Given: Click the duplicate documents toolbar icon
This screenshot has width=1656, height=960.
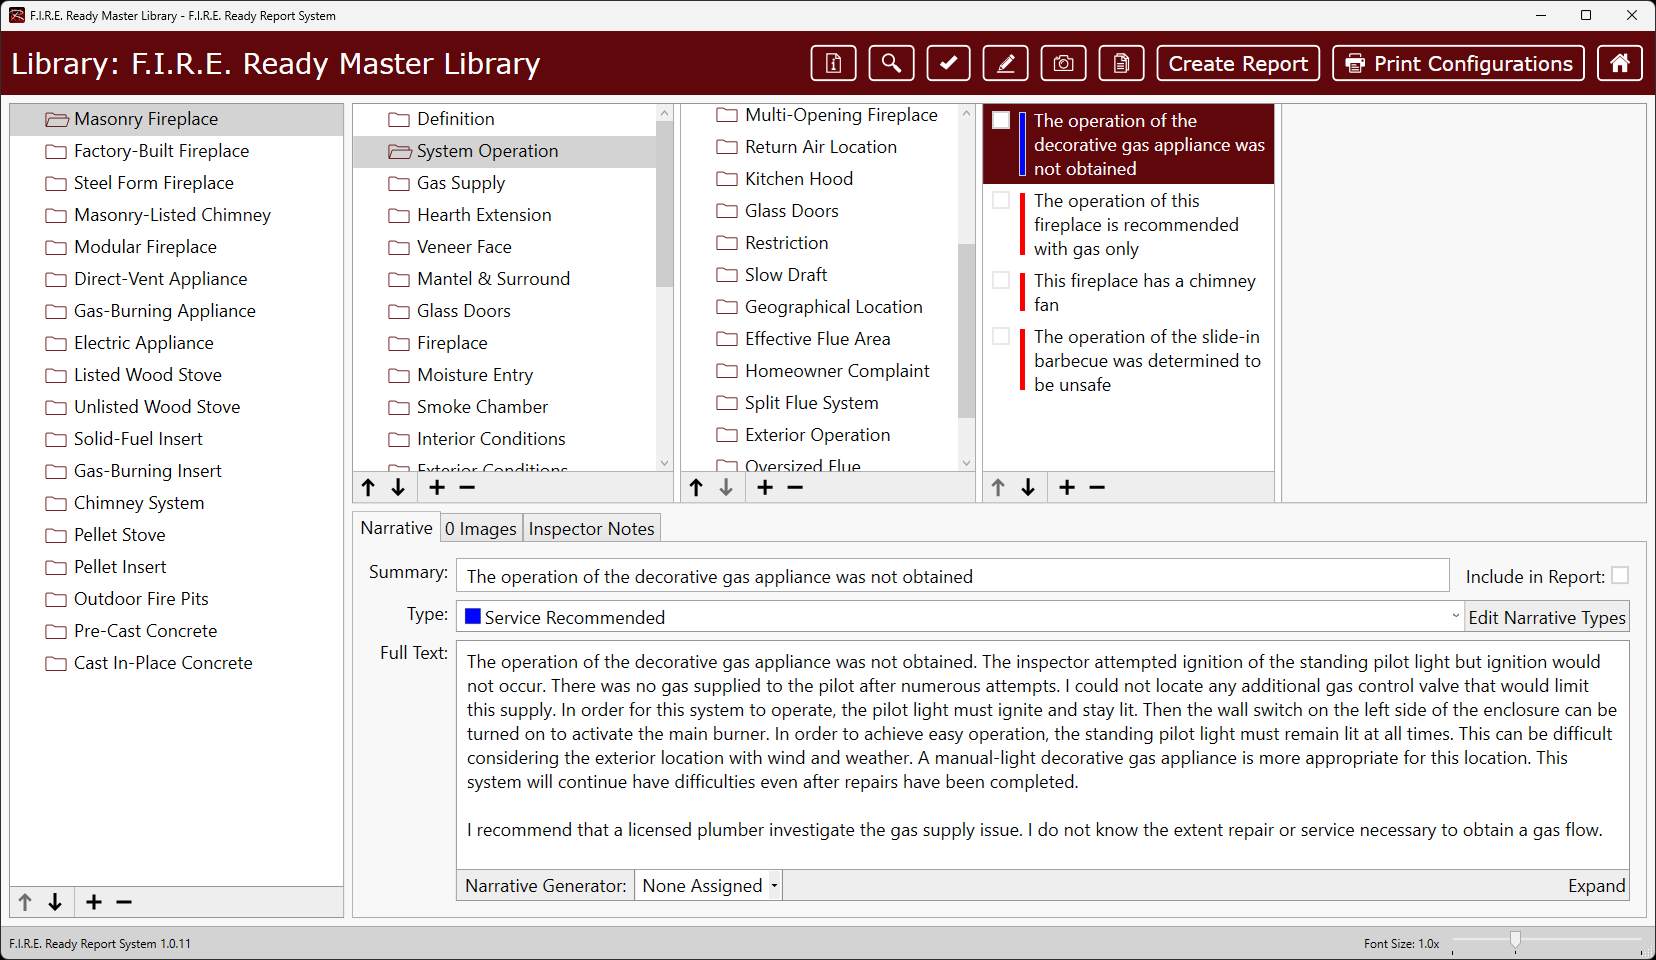Looking at the screenshot, I should point(1120,62).
